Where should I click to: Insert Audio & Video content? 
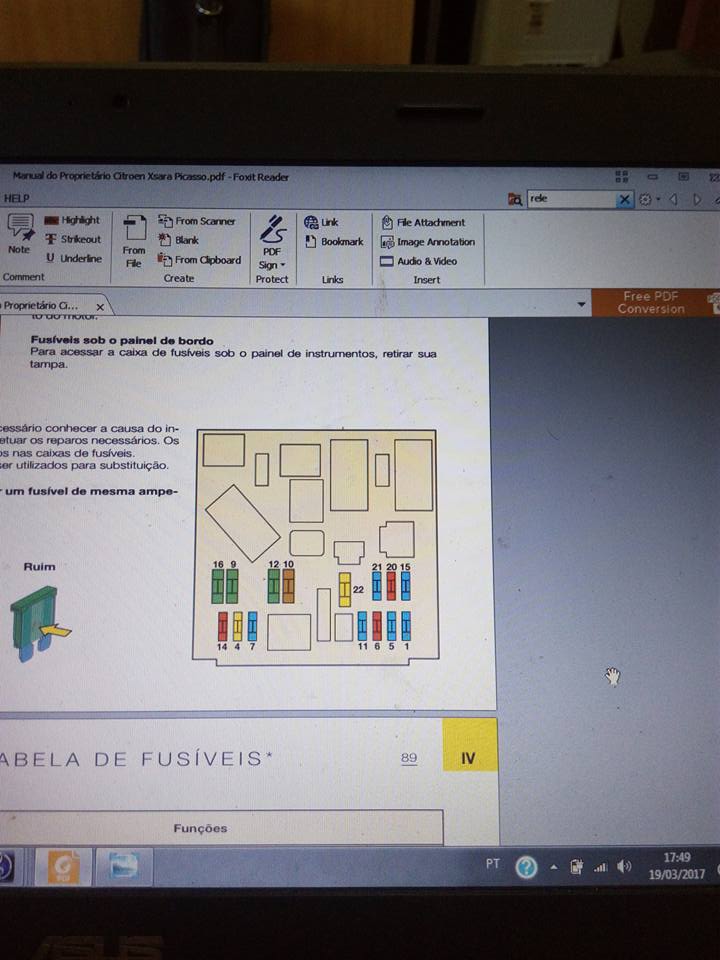click(419, 261)
